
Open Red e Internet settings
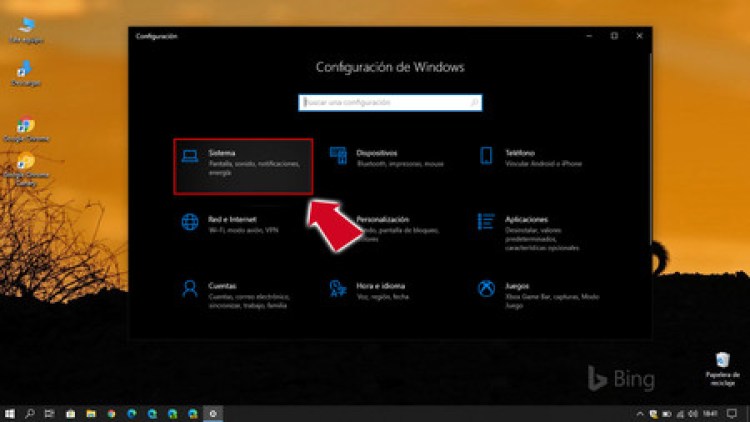click(x=242, y=223)
